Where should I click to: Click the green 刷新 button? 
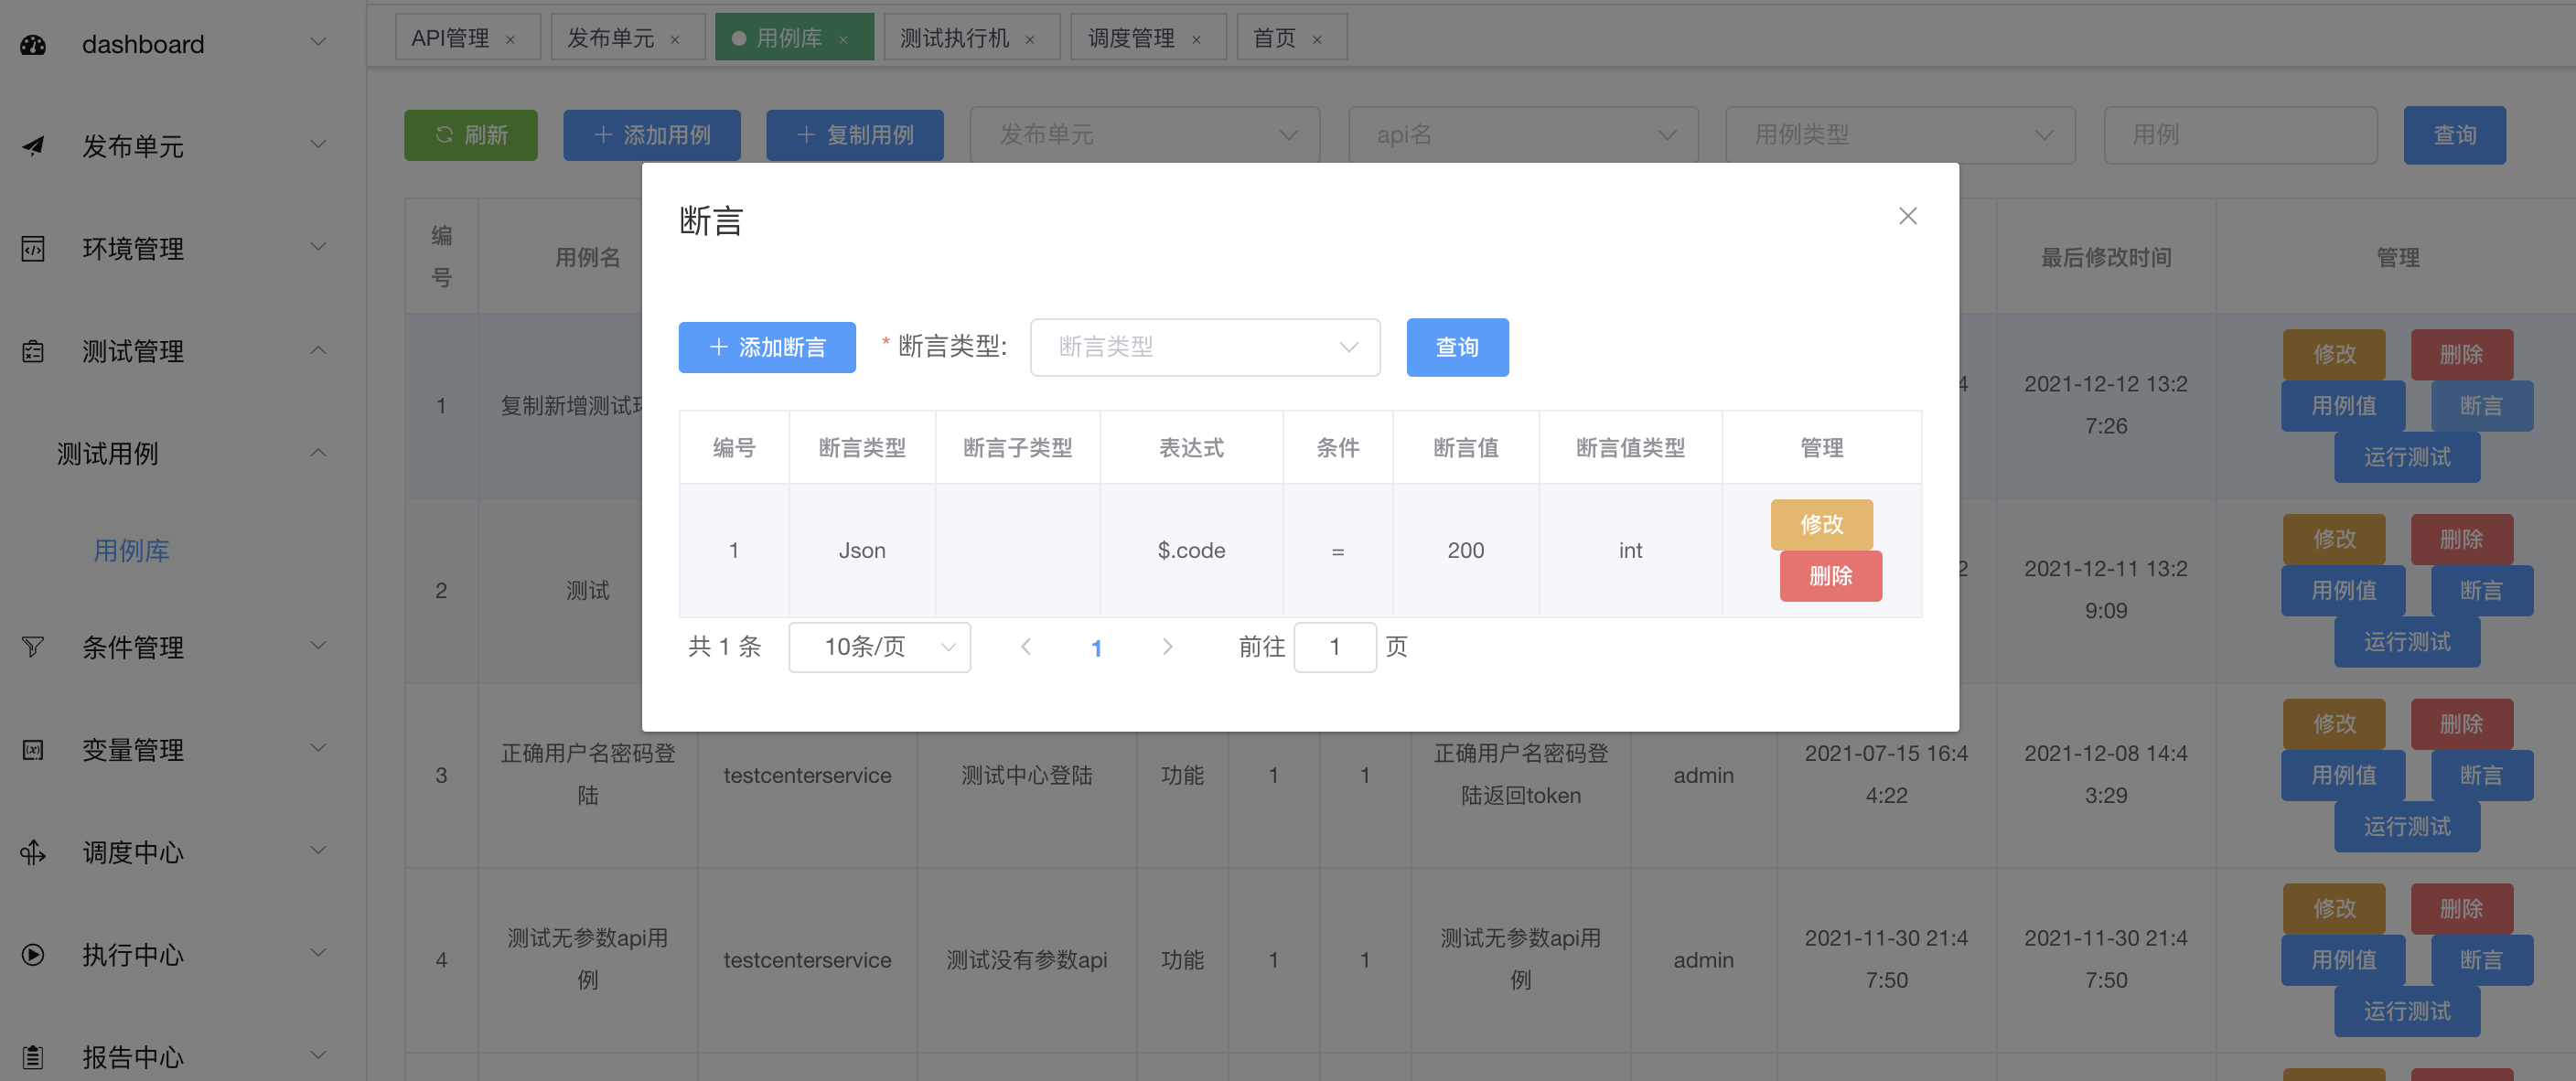point(470,135)
